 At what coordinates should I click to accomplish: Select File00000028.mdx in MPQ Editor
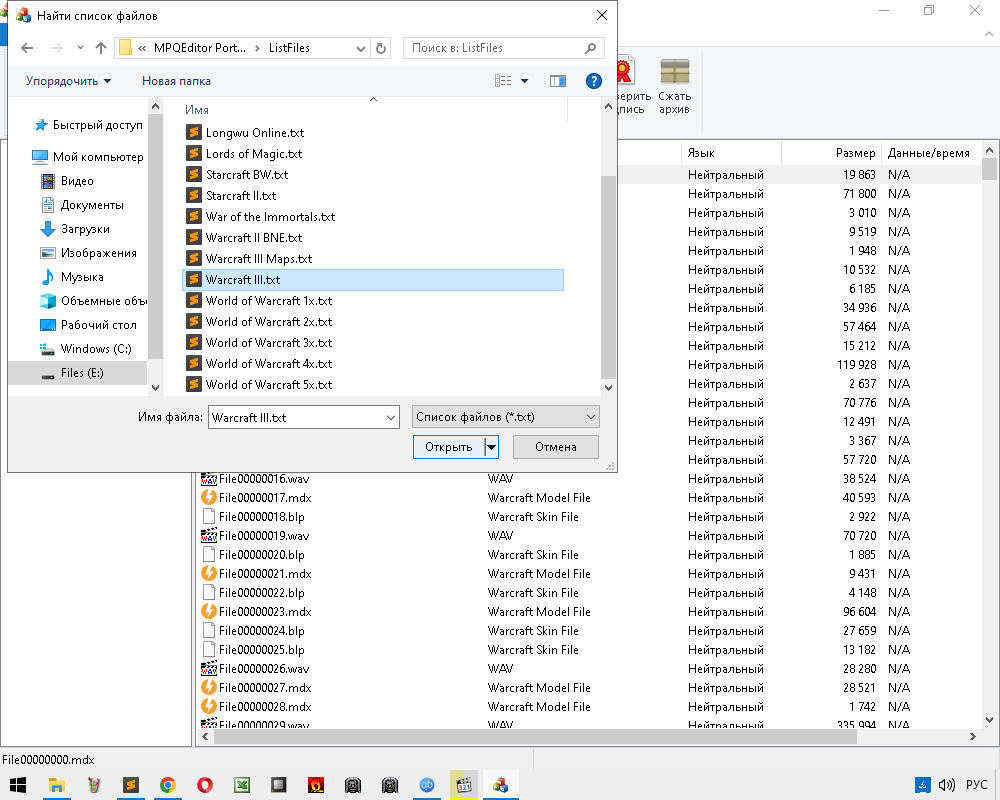point(265,707)
